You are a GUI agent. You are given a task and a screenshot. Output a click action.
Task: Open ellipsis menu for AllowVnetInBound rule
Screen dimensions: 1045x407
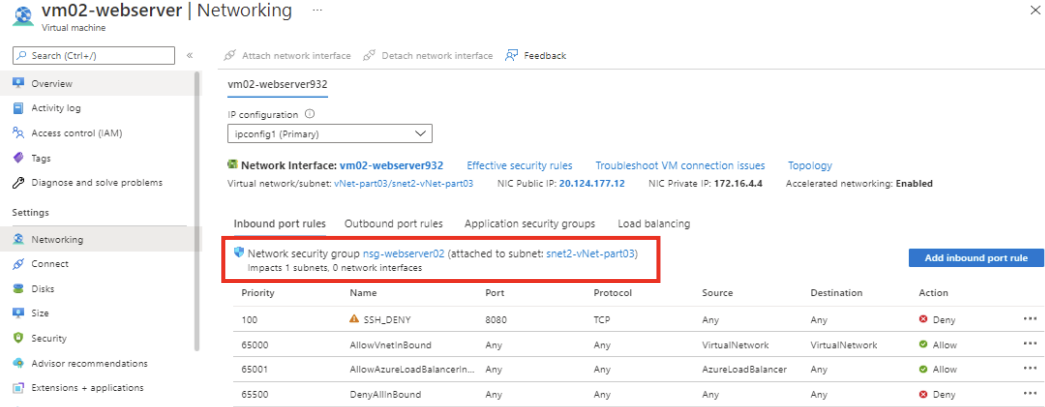(x=1030, y=344)
